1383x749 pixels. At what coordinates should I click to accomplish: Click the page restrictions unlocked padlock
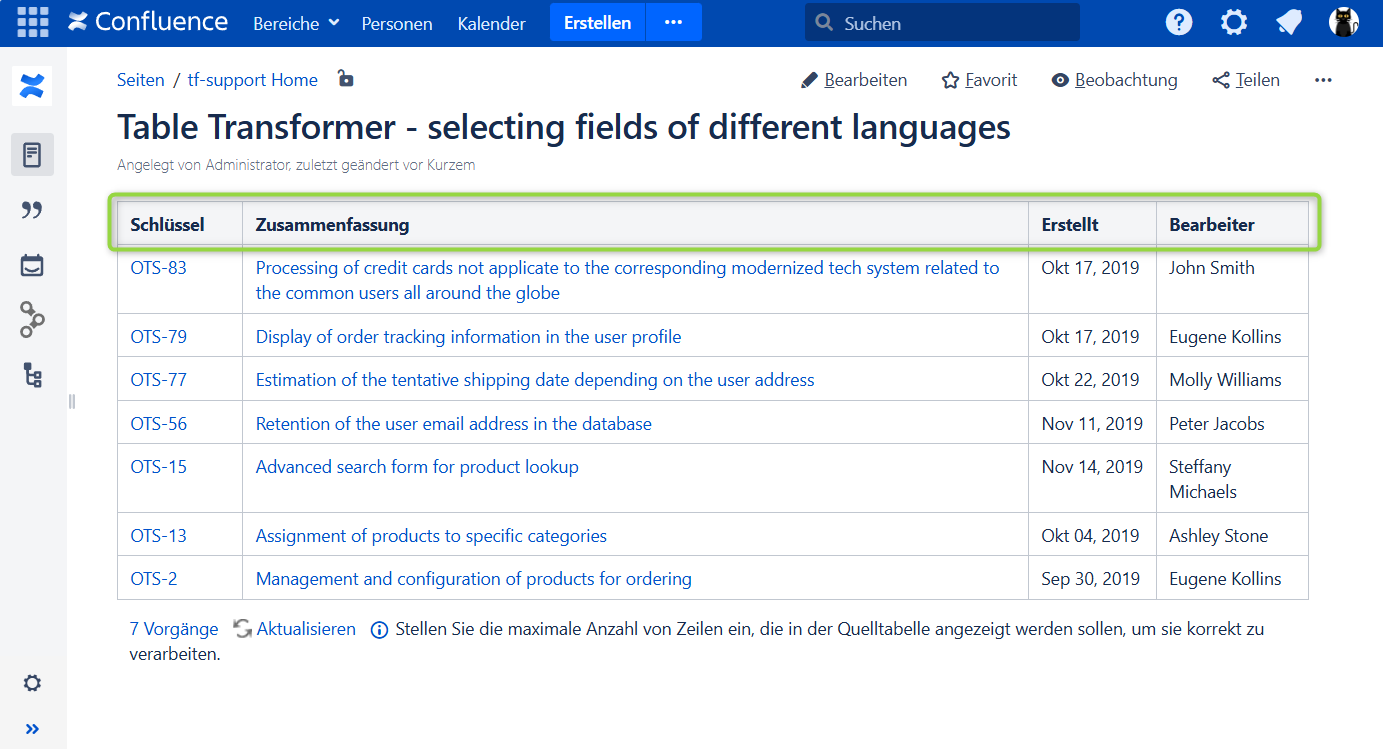346,79
